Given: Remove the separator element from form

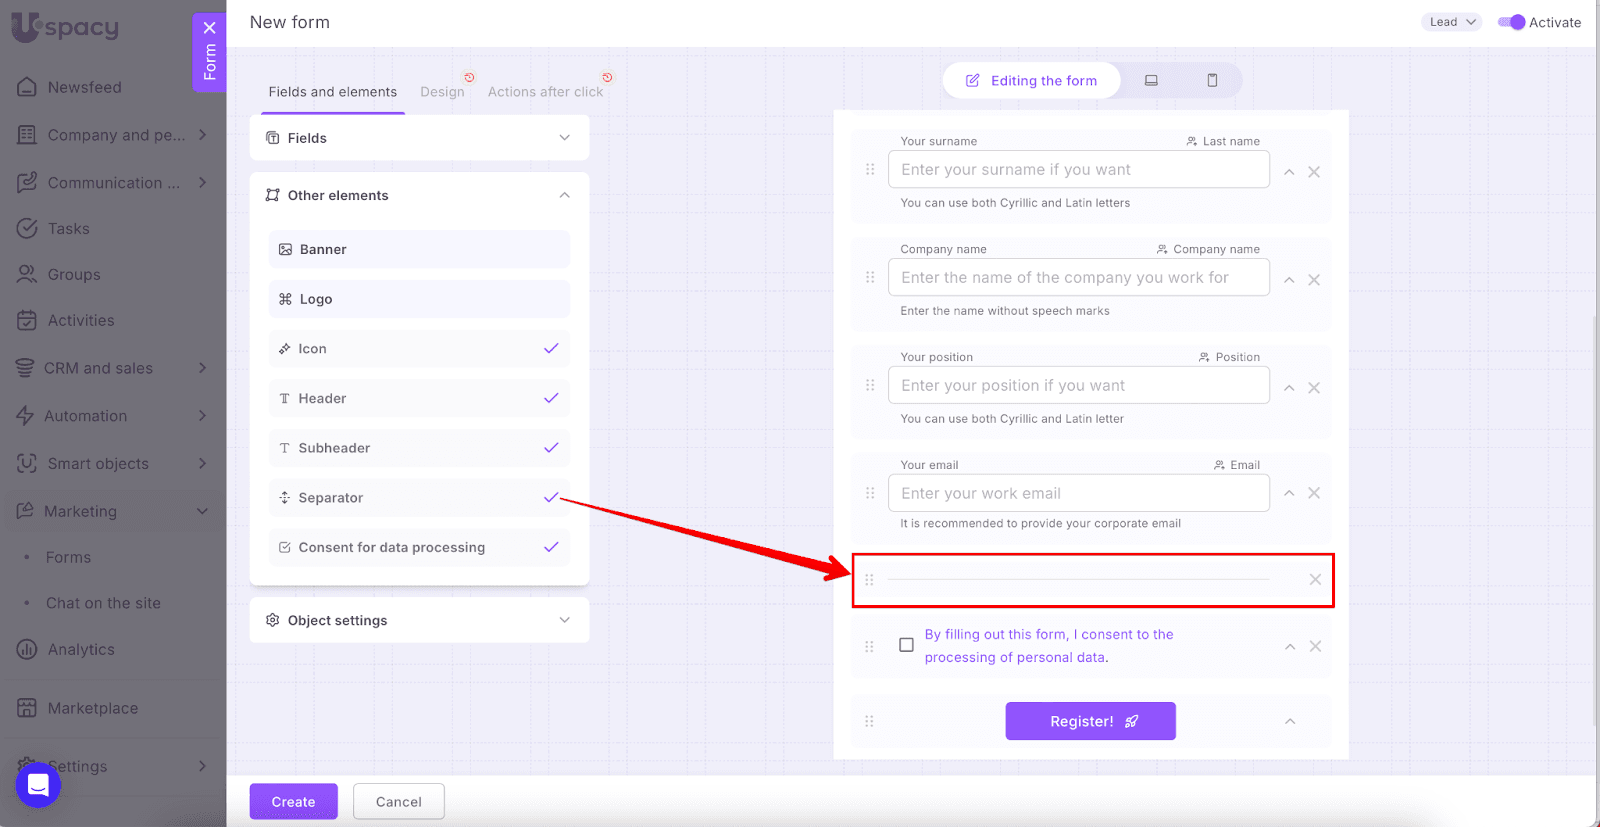Looking at the screenshot, I should [1315, 580].
